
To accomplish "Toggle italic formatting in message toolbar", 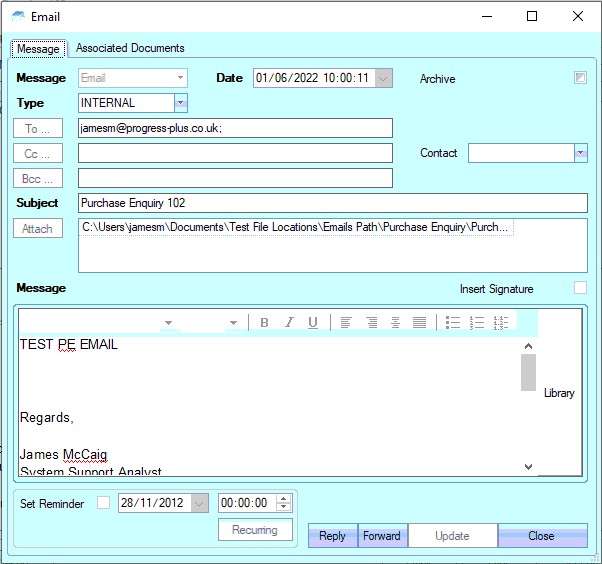I will pos(289,322).
